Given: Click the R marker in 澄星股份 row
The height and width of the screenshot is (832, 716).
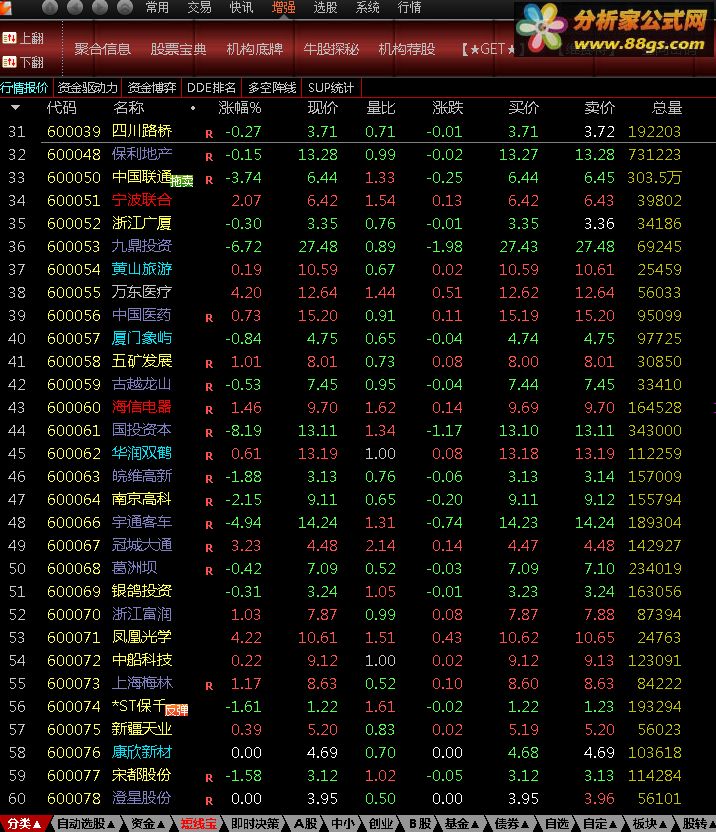Looking at the screenshot, I should click(209, 801).
